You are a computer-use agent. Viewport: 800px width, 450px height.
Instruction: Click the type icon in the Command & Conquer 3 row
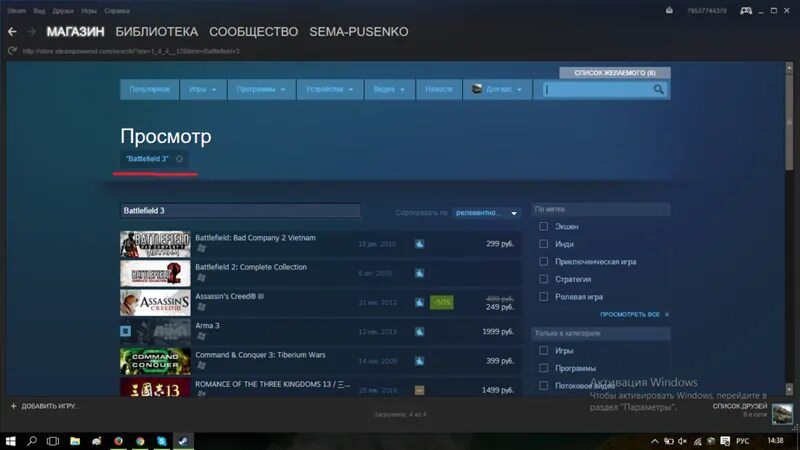[419, 361]
